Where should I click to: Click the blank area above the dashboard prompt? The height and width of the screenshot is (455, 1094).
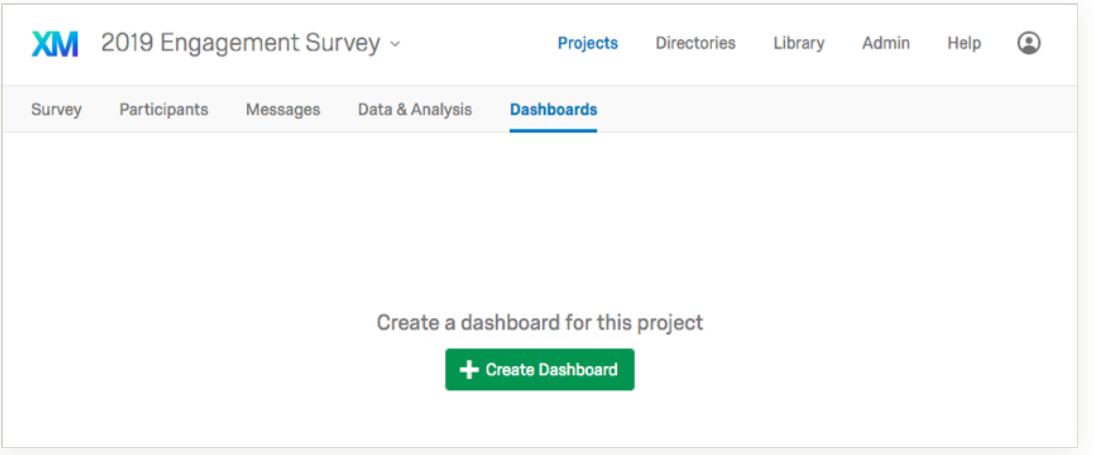click(x=540, y=220)
